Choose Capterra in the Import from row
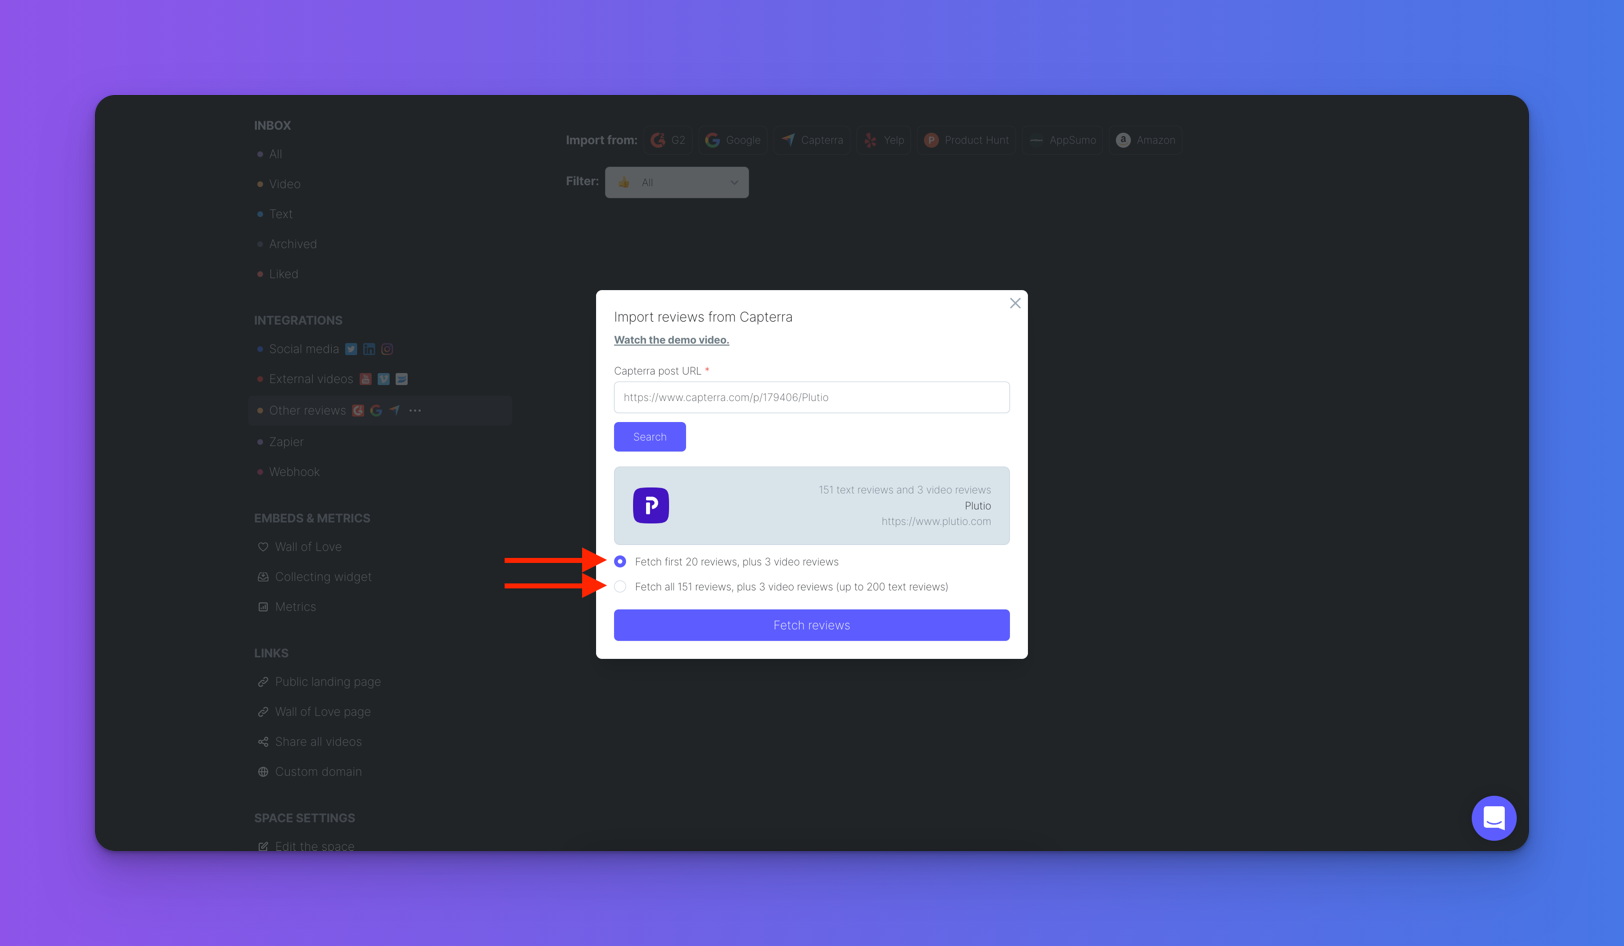 (x=812, y=140)
